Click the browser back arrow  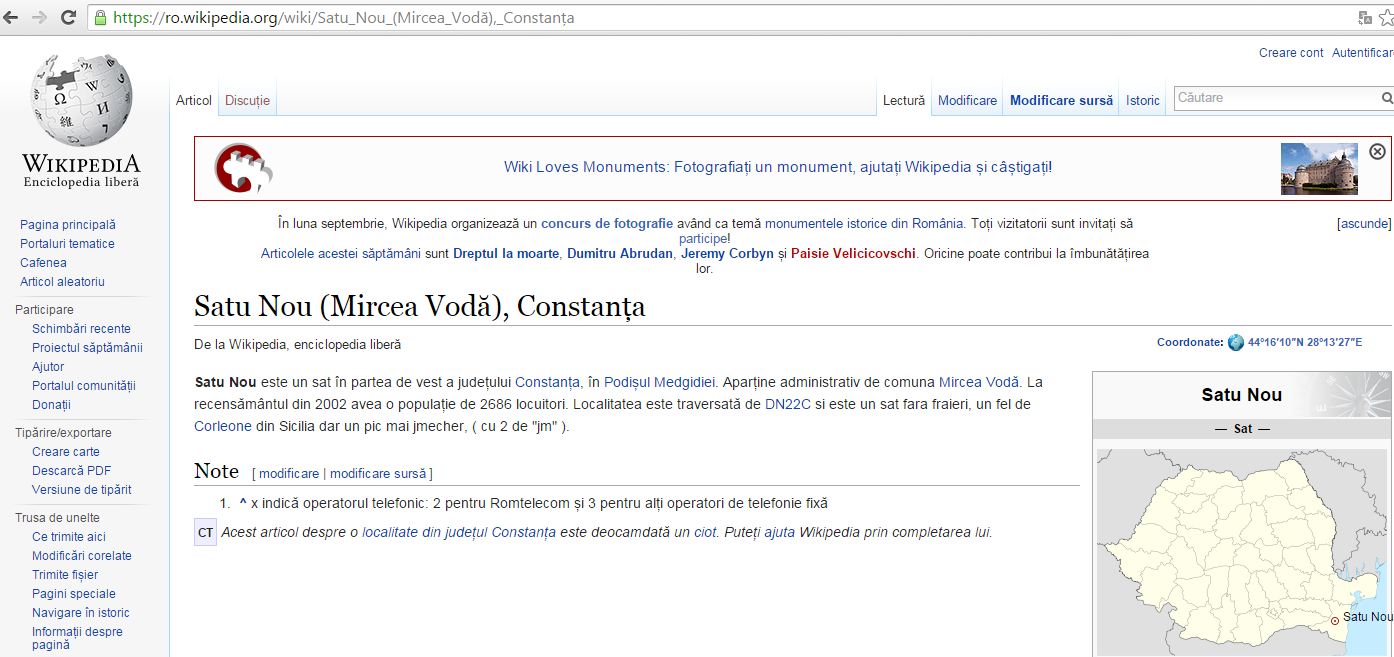point(11,18)
